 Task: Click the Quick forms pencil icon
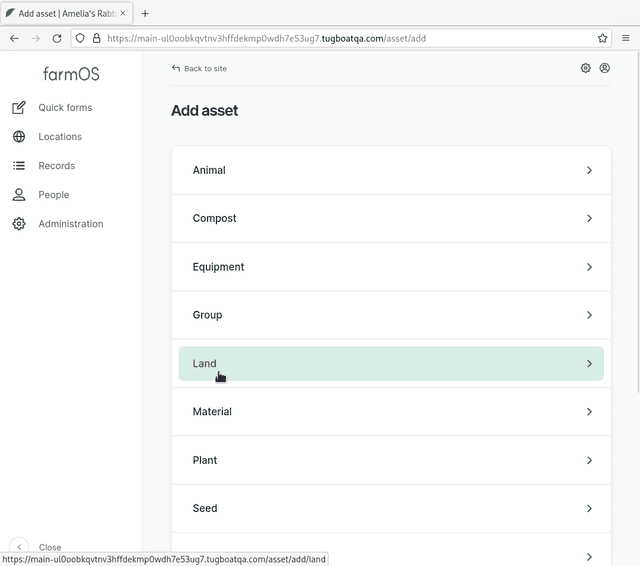pyautogui.click(x=19, y=108)
